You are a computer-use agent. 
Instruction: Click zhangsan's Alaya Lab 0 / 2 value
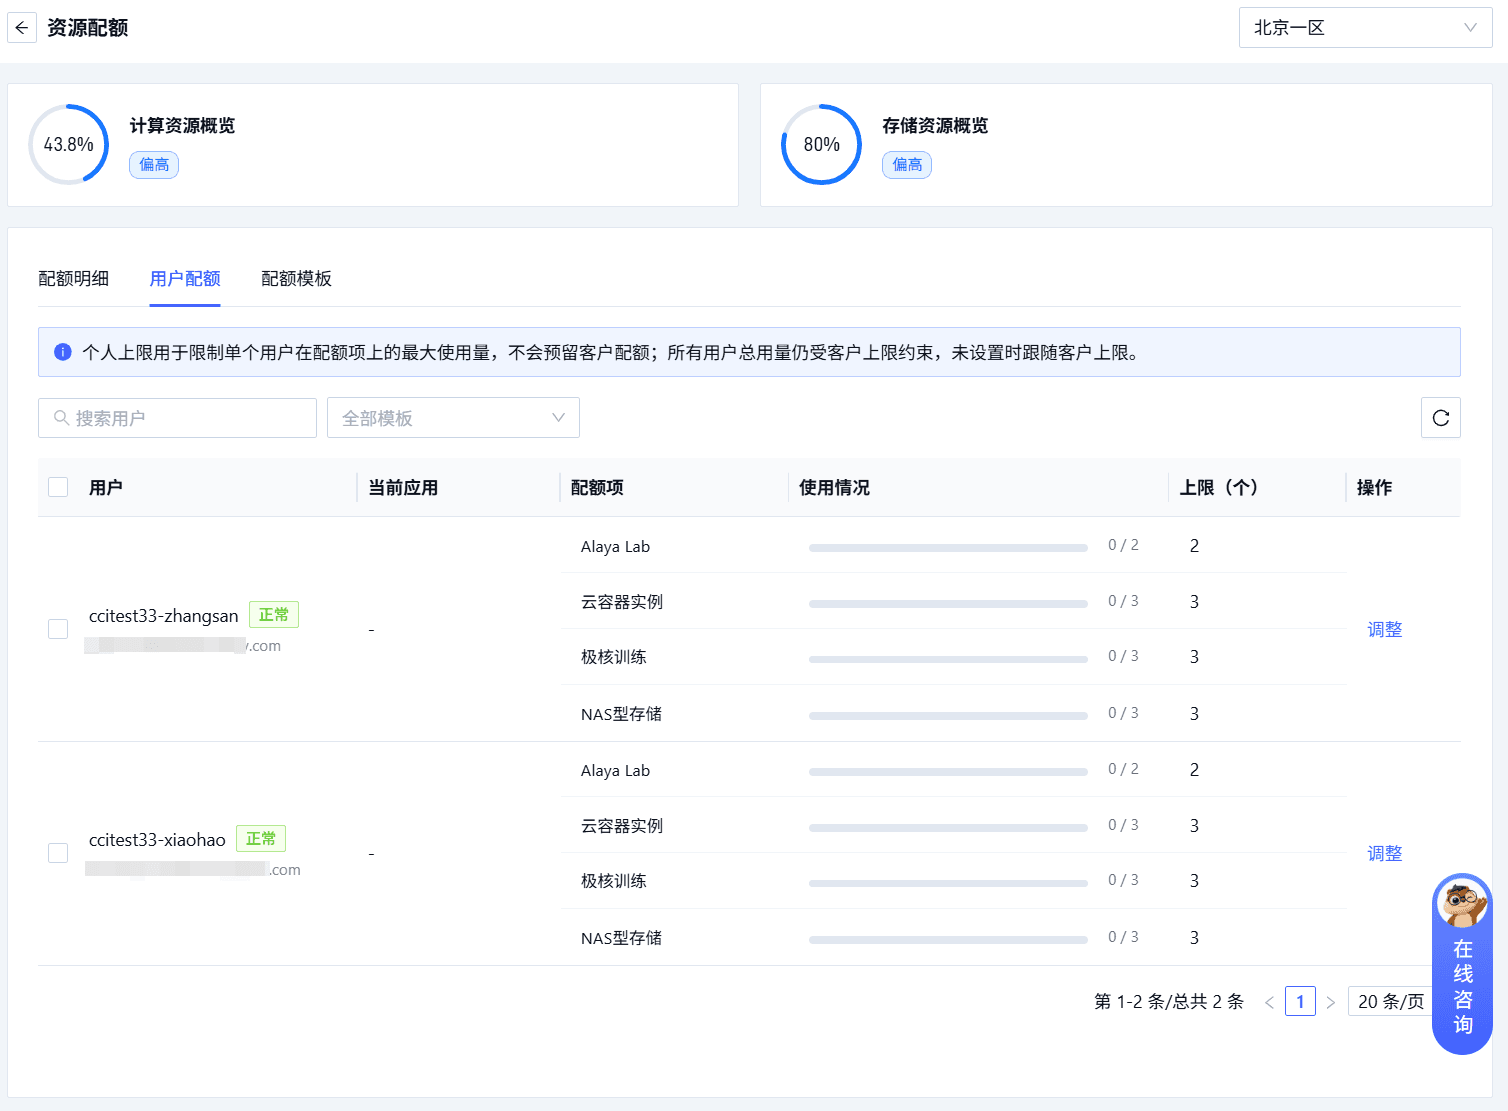tap(1123, 545)
